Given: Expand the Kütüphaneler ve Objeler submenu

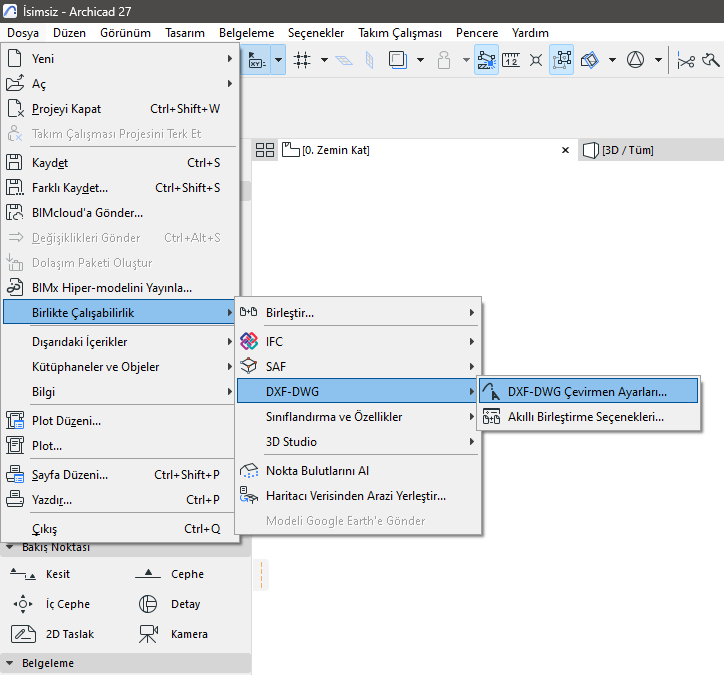Looking at the screenshot, I should (x=229, y=366).
